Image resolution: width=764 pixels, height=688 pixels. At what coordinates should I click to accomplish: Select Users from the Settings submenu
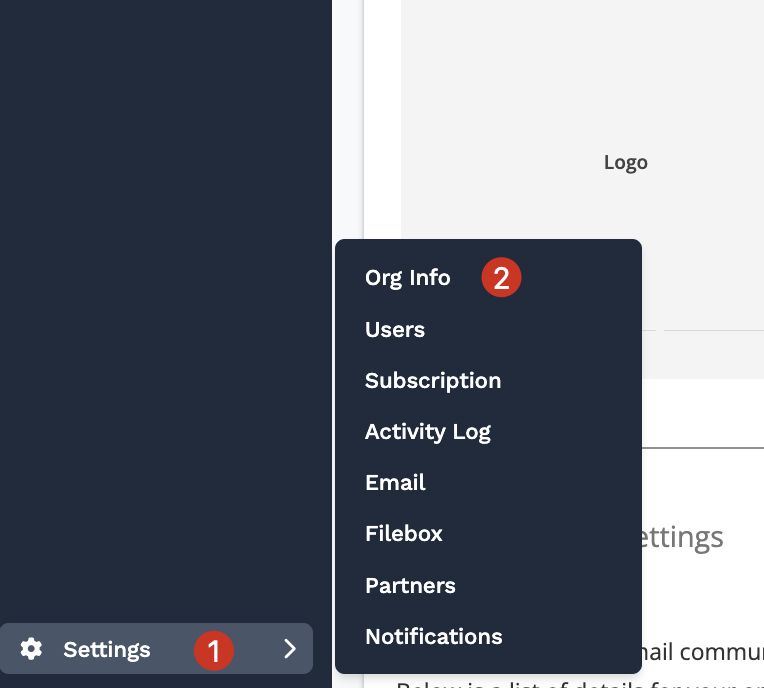click(394, 330)
